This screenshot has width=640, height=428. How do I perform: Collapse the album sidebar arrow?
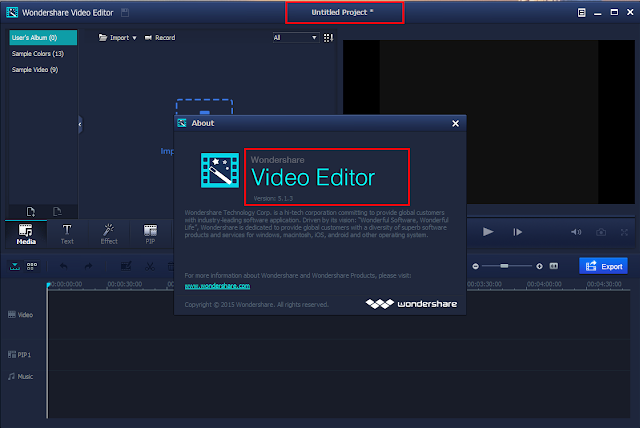80,124
